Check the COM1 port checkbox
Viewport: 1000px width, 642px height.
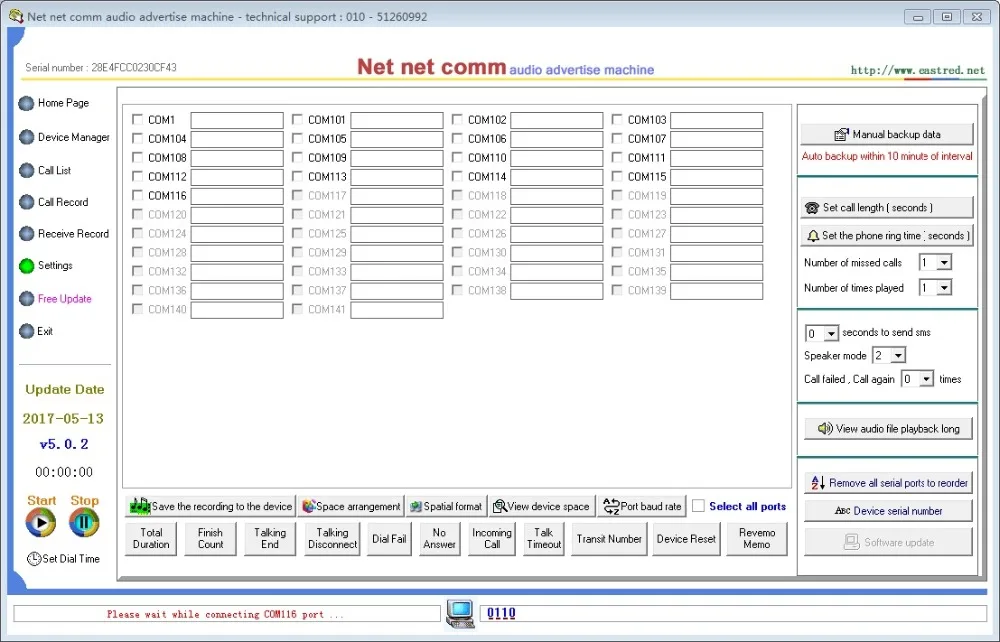click(137, 119)
